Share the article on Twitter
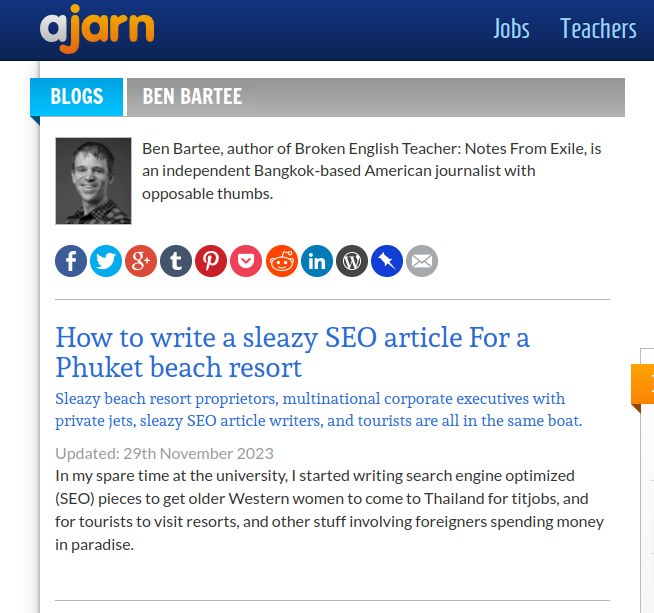654x613 pixels. pyautogui.click(x=106, y=261)
